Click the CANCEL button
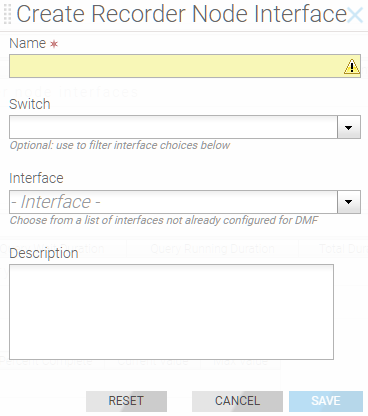The height and width of the screenshot is (416, 368). click(x=237, y=401)
